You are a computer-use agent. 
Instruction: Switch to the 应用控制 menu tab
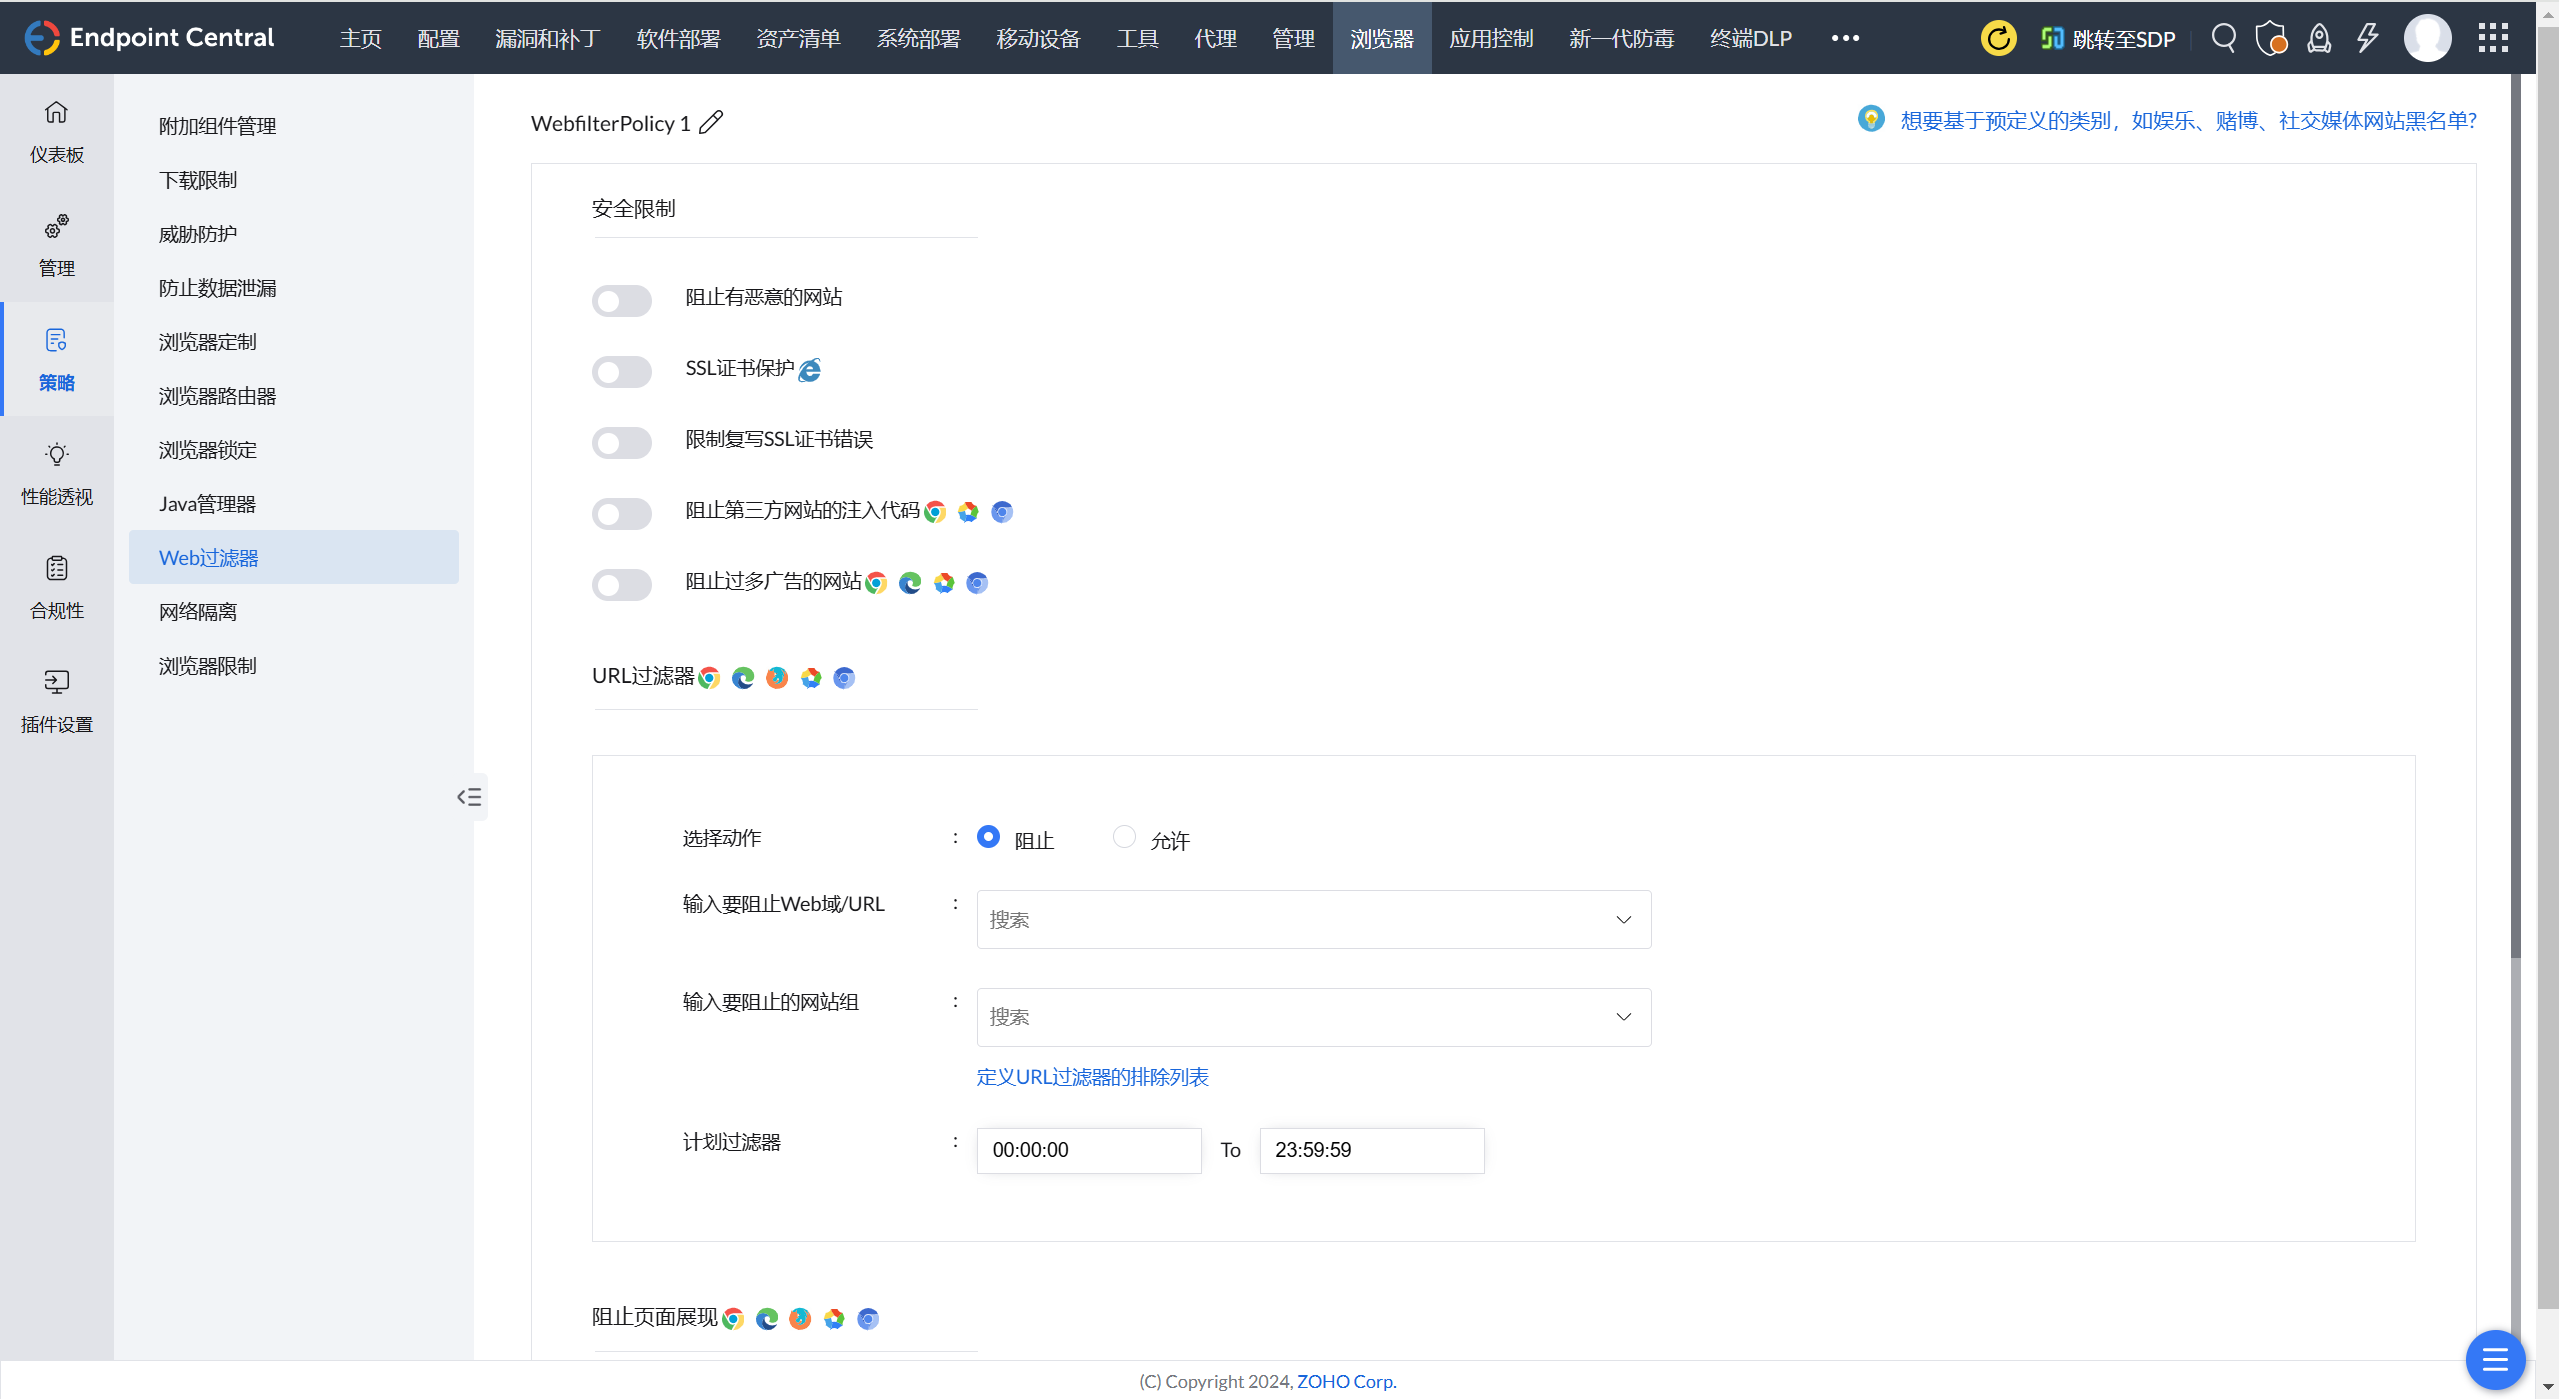pyautogui.click(x=1491, y=38)
